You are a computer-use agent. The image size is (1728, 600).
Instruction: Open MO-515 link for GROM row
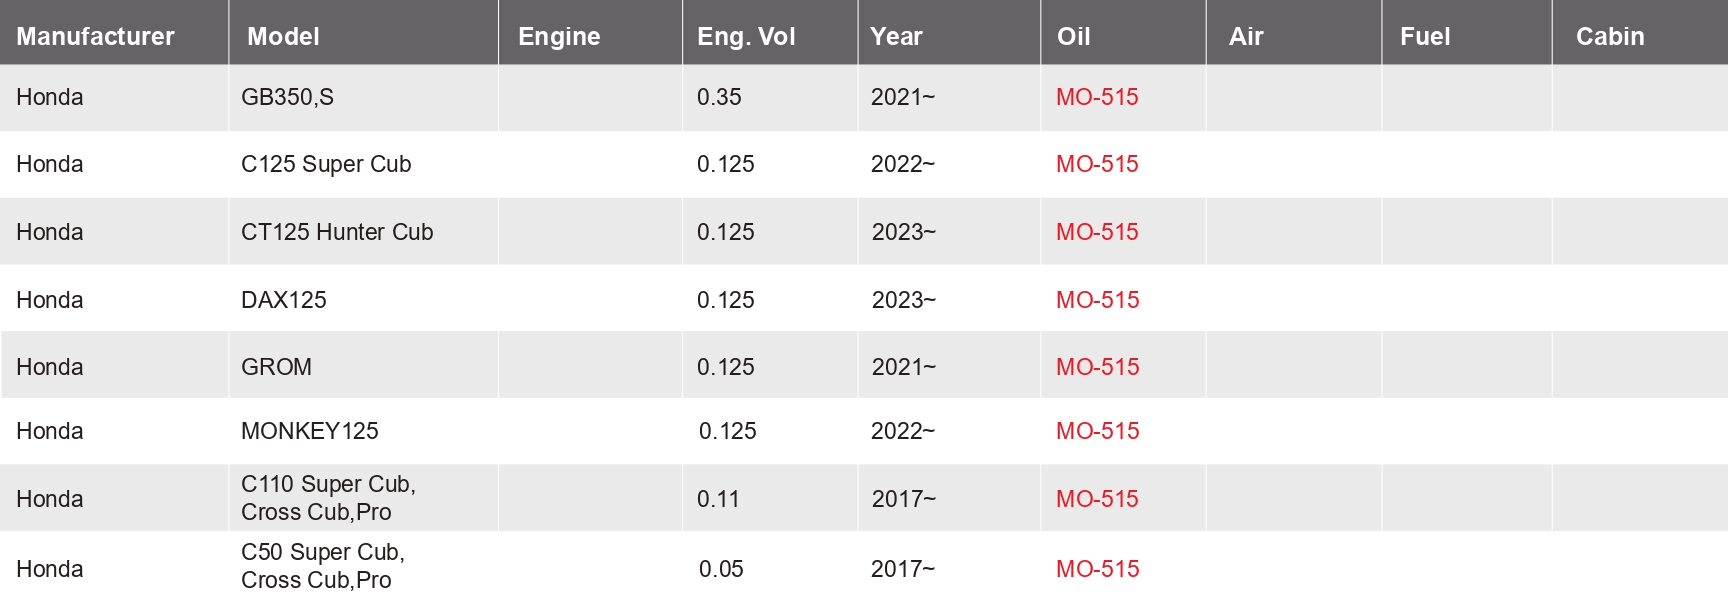click(1098, 367)
